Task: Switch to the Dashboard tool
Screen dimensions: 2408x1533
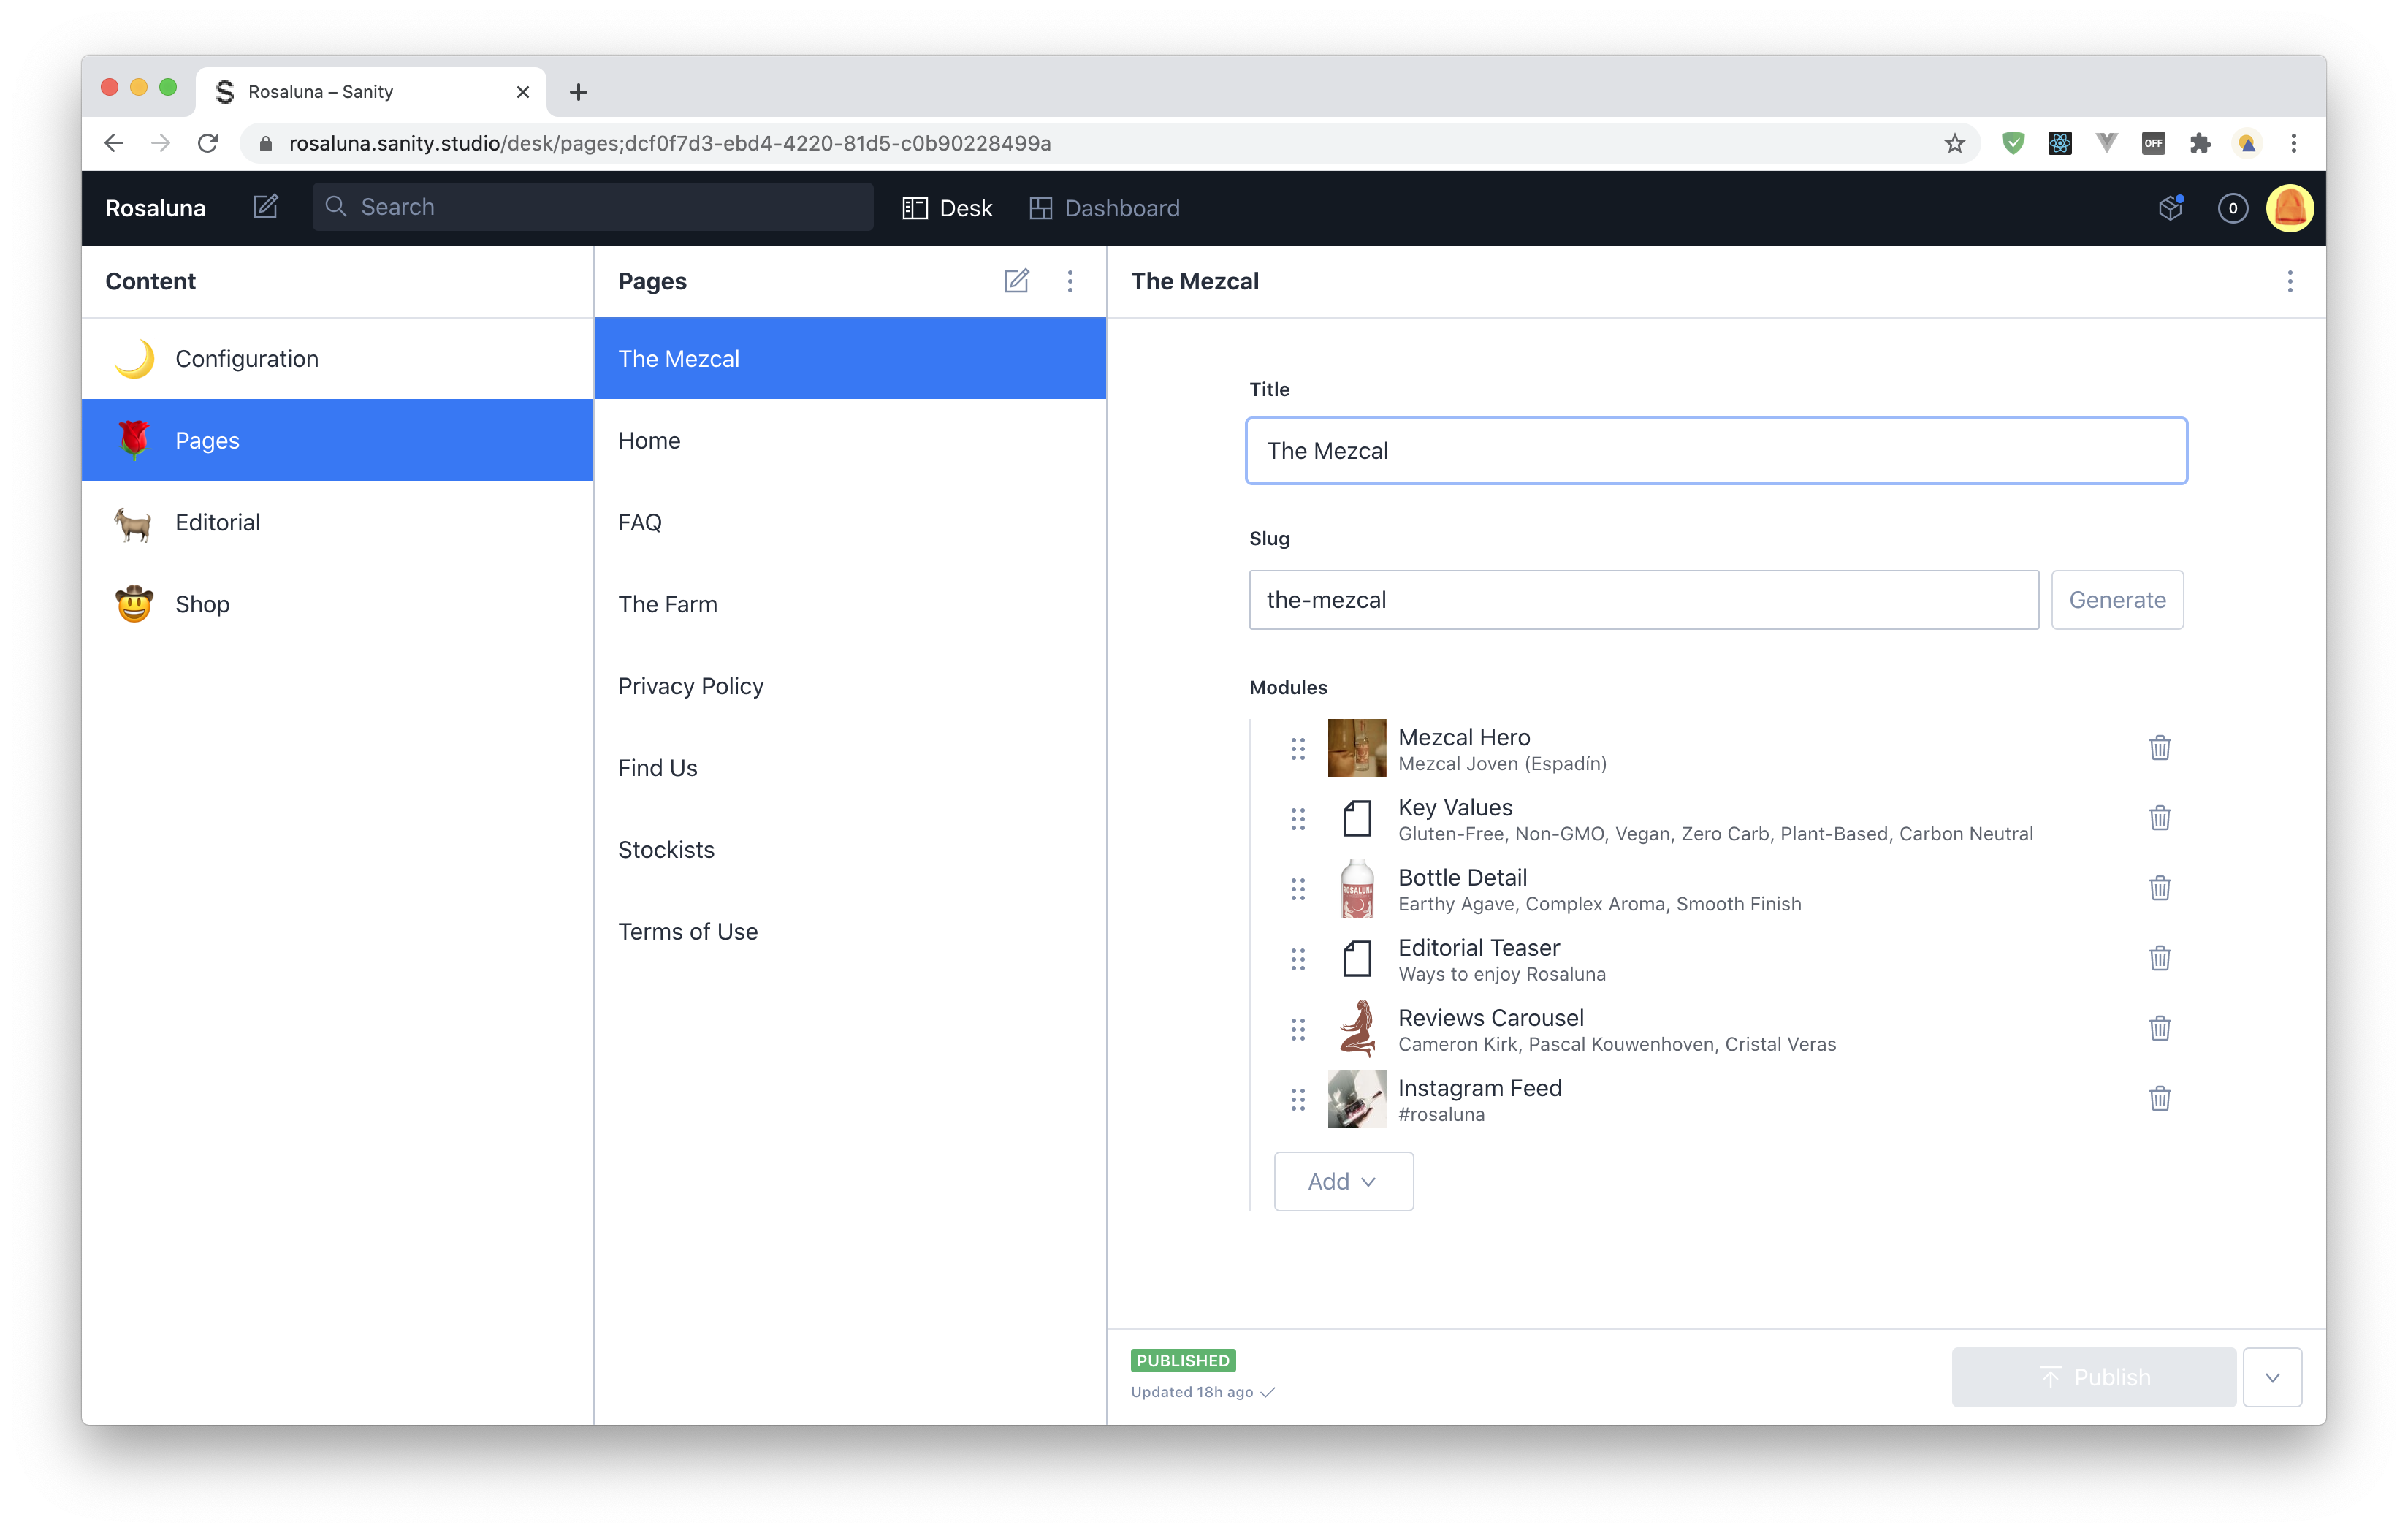Action: pyautogui.click(x=1105, y=208)
